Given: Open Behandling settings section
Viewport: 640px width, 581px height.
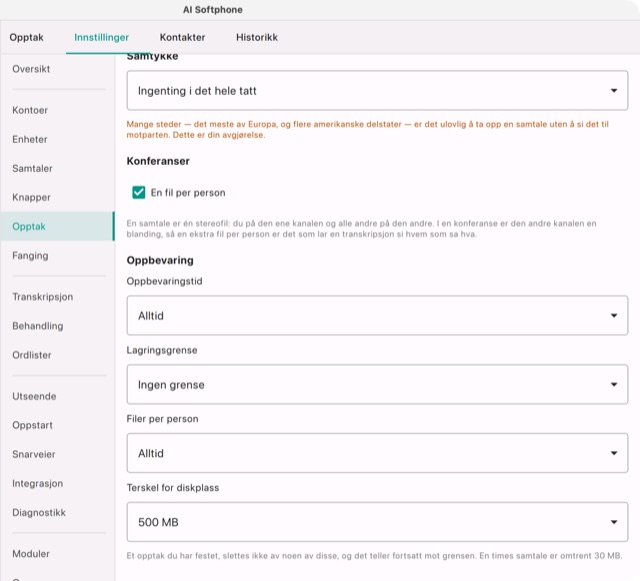Looking at the screenshot, I should coord(58,326).
